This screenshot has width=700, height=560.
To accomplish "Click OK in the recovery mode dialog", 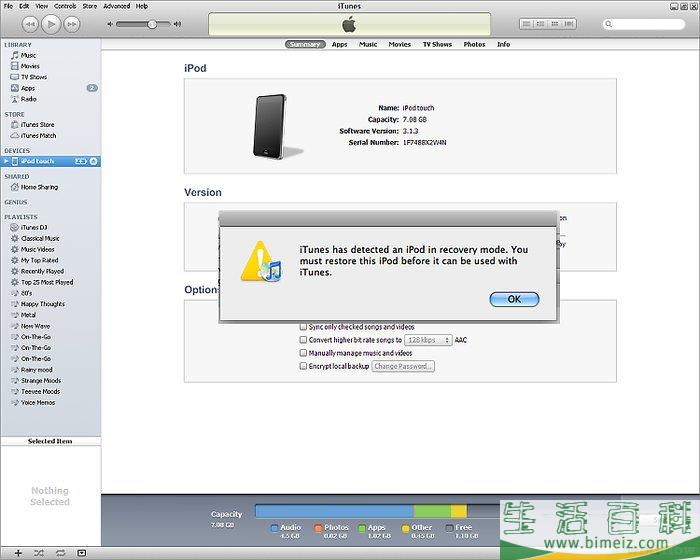I will pos(514,299).
